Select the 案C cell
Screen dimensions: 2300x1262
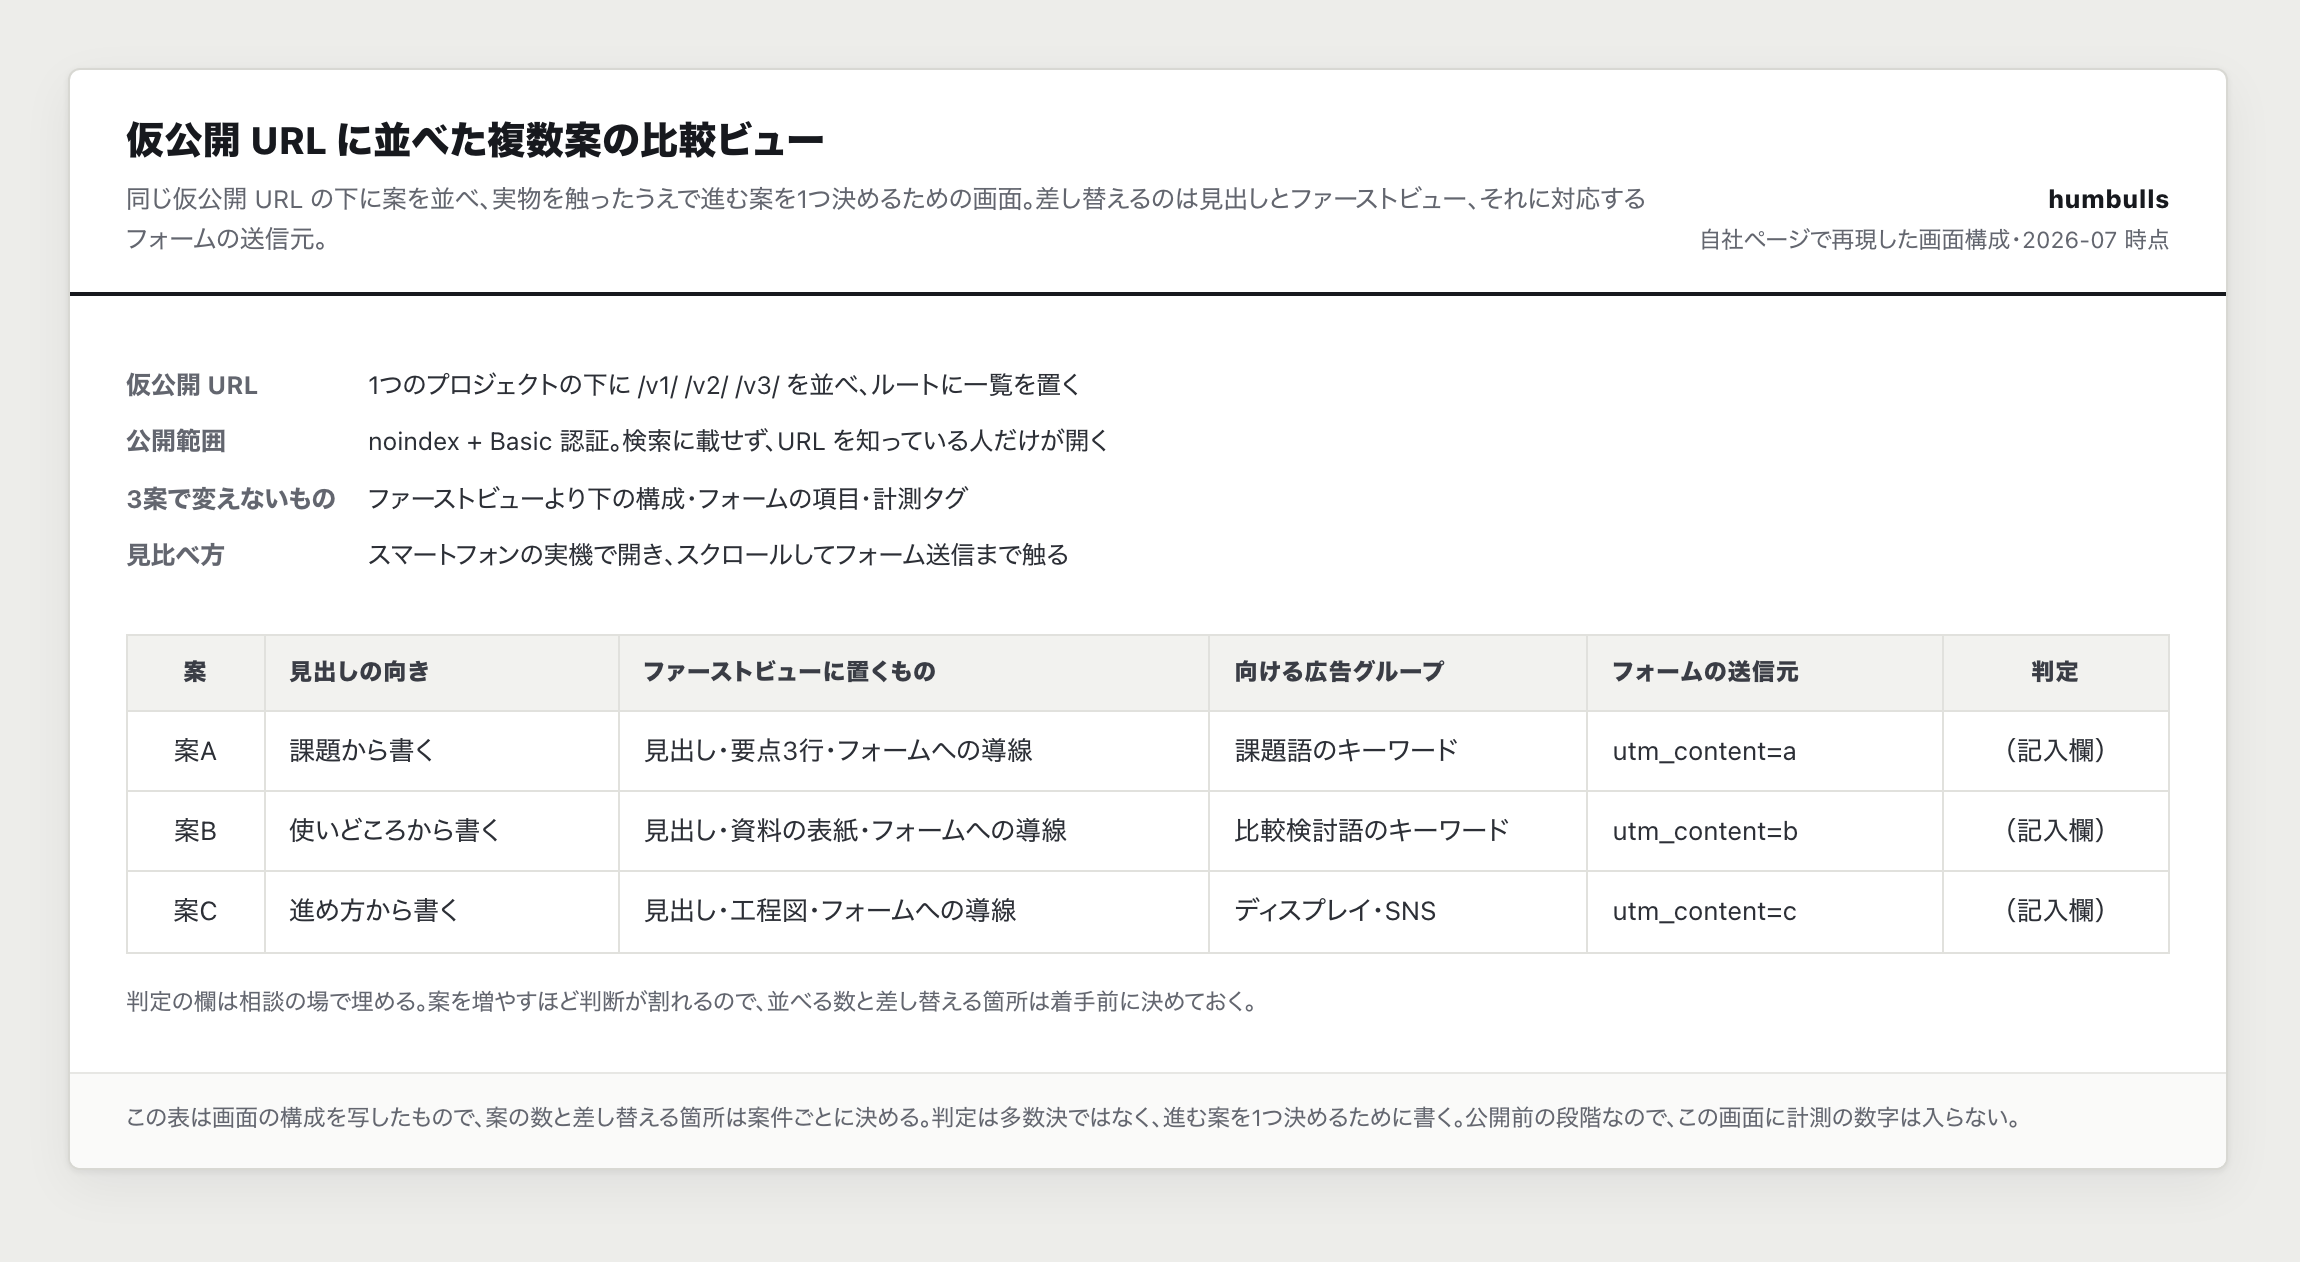tap(196, 911)
